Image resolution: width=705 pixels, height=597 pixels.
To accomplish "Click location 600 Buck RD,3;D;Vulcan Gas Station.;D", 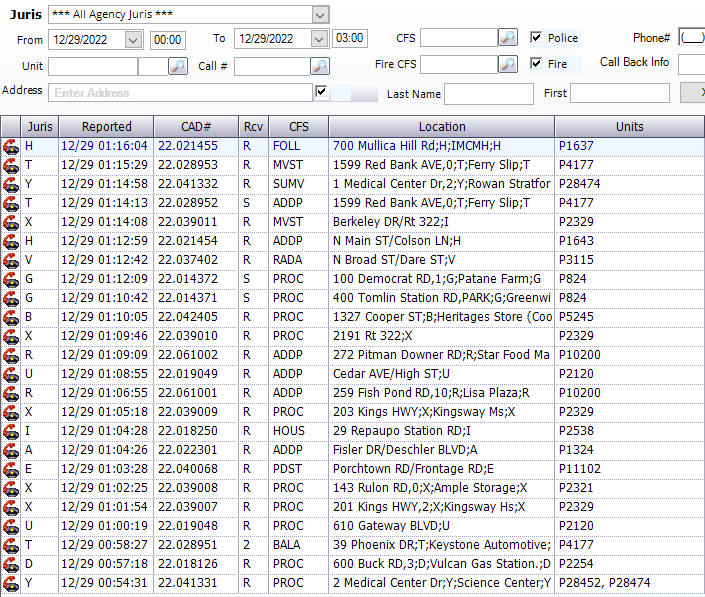I will 442,564.
